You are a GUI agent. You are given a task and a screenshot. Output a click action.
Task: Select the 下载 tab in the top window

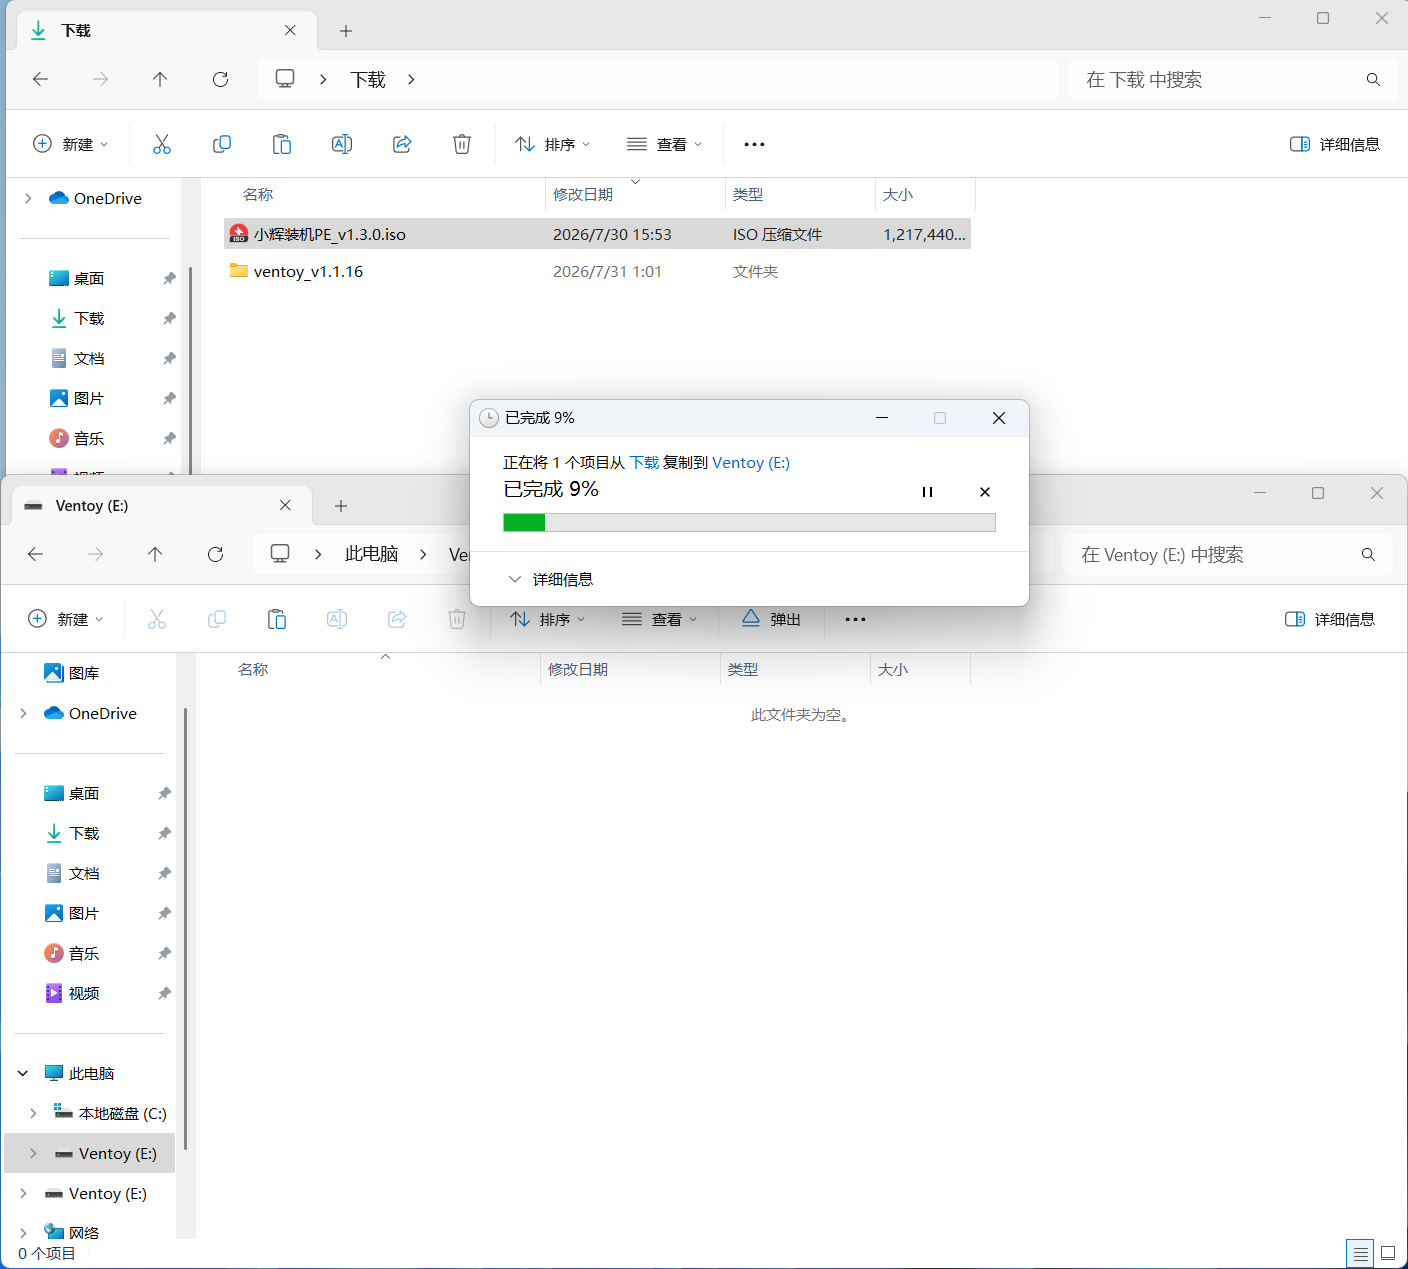[x=167, y=31]
